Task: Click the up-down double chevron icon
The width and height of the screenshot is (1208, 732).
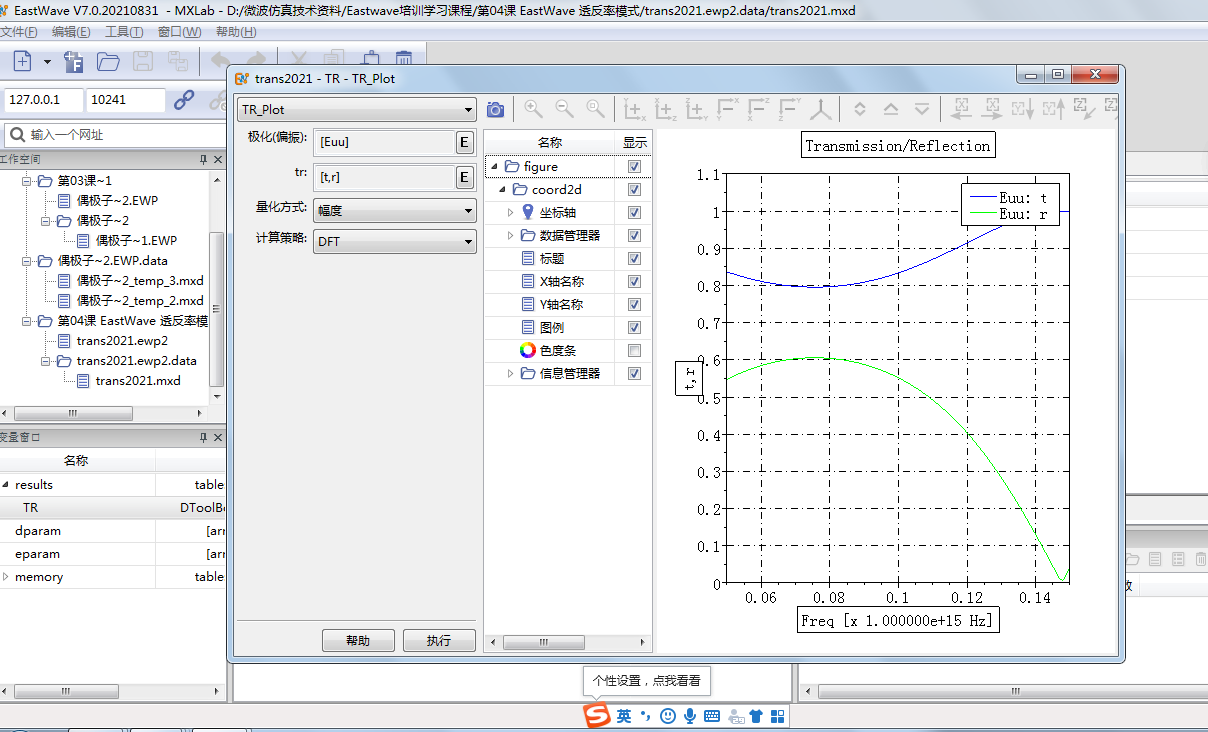Action: click(x=859, y=109)
